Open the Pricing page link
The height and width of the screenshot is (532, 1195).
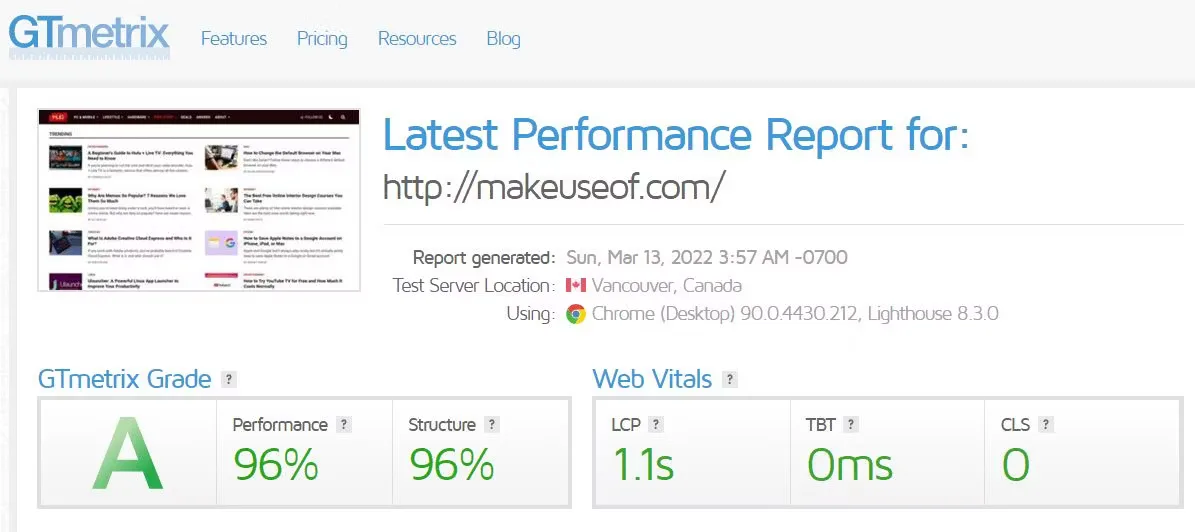tap(322, 39)
